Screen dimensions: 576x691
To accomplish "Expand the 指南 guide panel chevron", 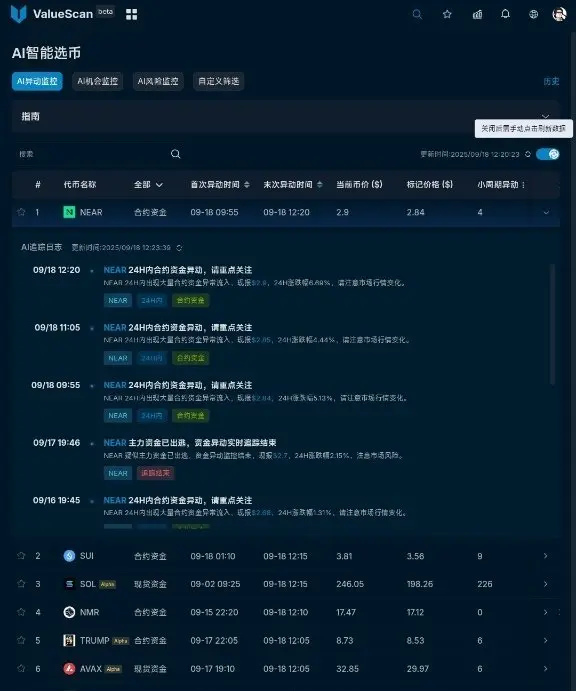I will click(546, 116).
